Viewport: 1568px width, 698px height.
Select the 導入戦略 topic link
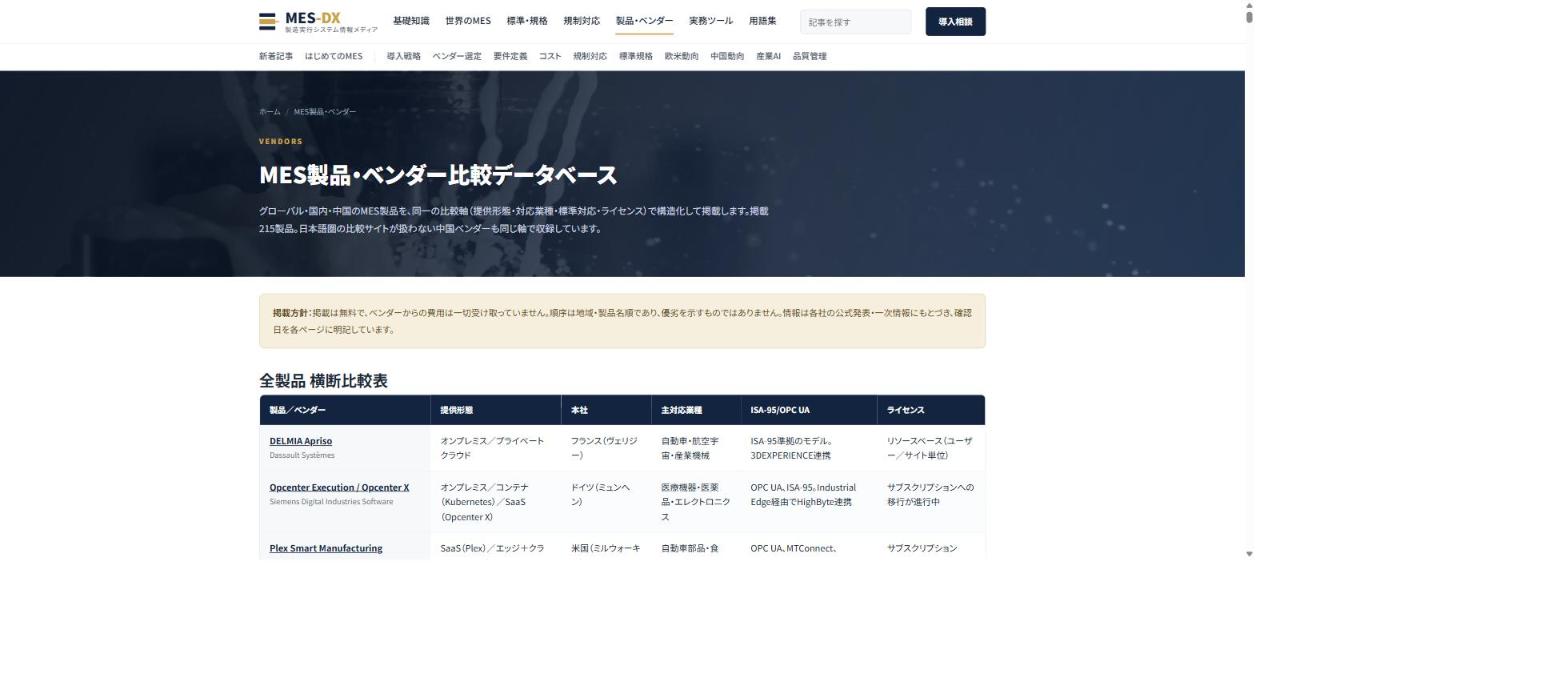click(x=404, y=56)
